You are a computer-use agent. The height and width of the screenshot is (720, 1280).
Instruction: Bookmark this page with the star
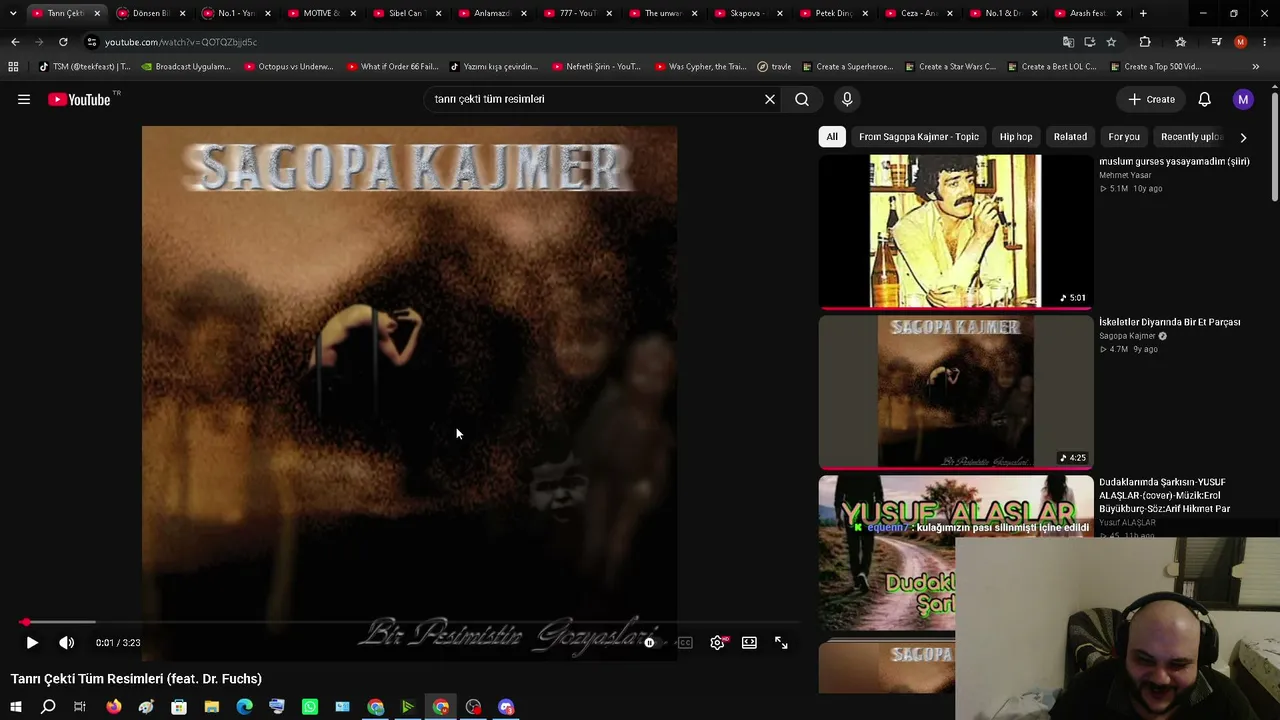click(1111, 42)
